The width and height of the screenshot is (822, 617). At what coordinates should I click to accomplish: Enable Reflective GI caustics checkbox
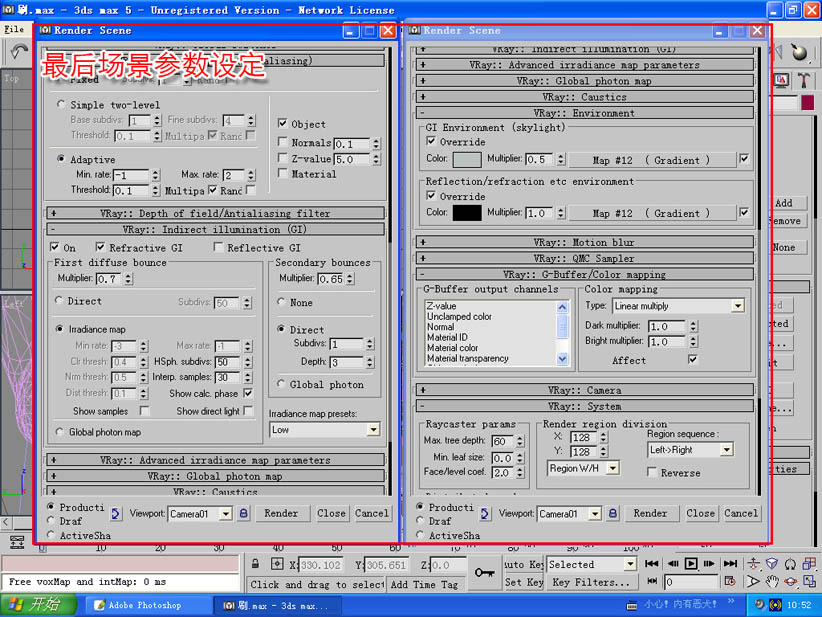coord(218,246)
